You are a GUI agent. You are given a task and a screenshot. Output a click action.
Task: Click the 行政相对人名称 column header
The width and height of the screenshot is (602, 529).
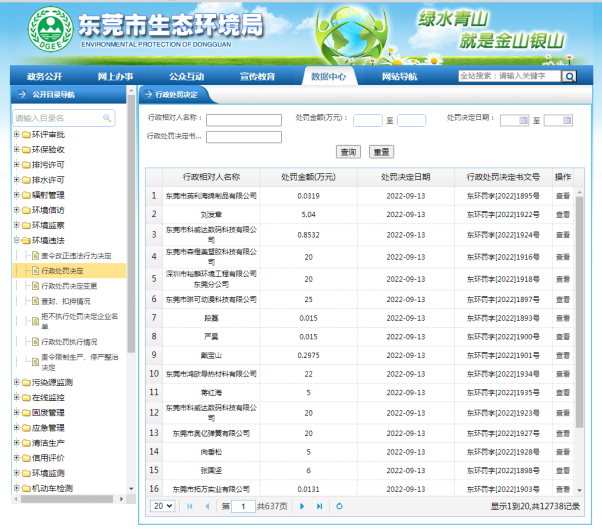click(211, 177)
